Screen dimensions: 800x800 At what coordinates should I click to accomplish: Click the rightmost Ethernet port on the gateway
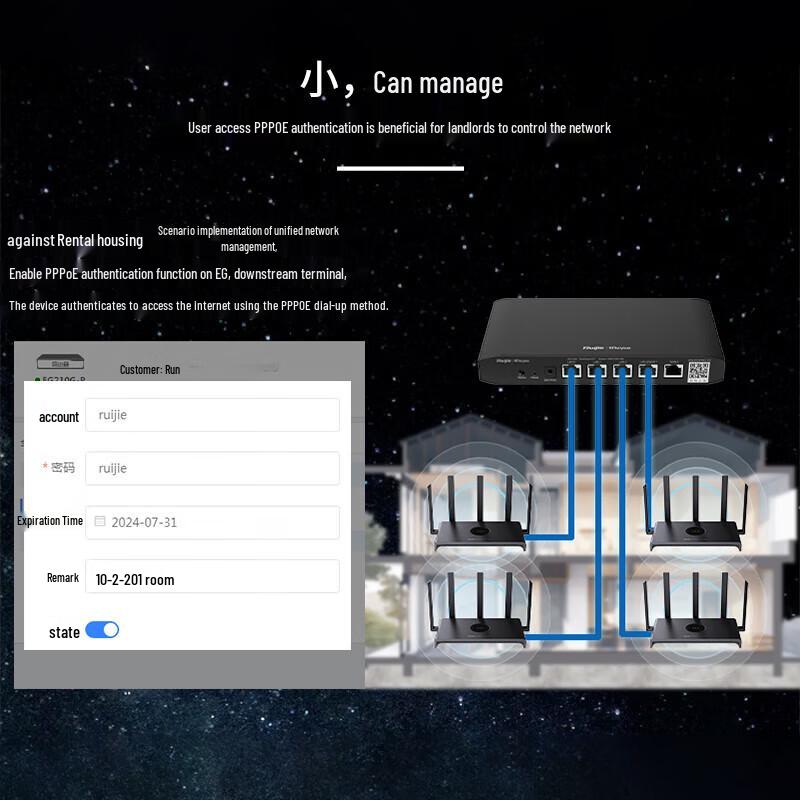click(675, 370)
